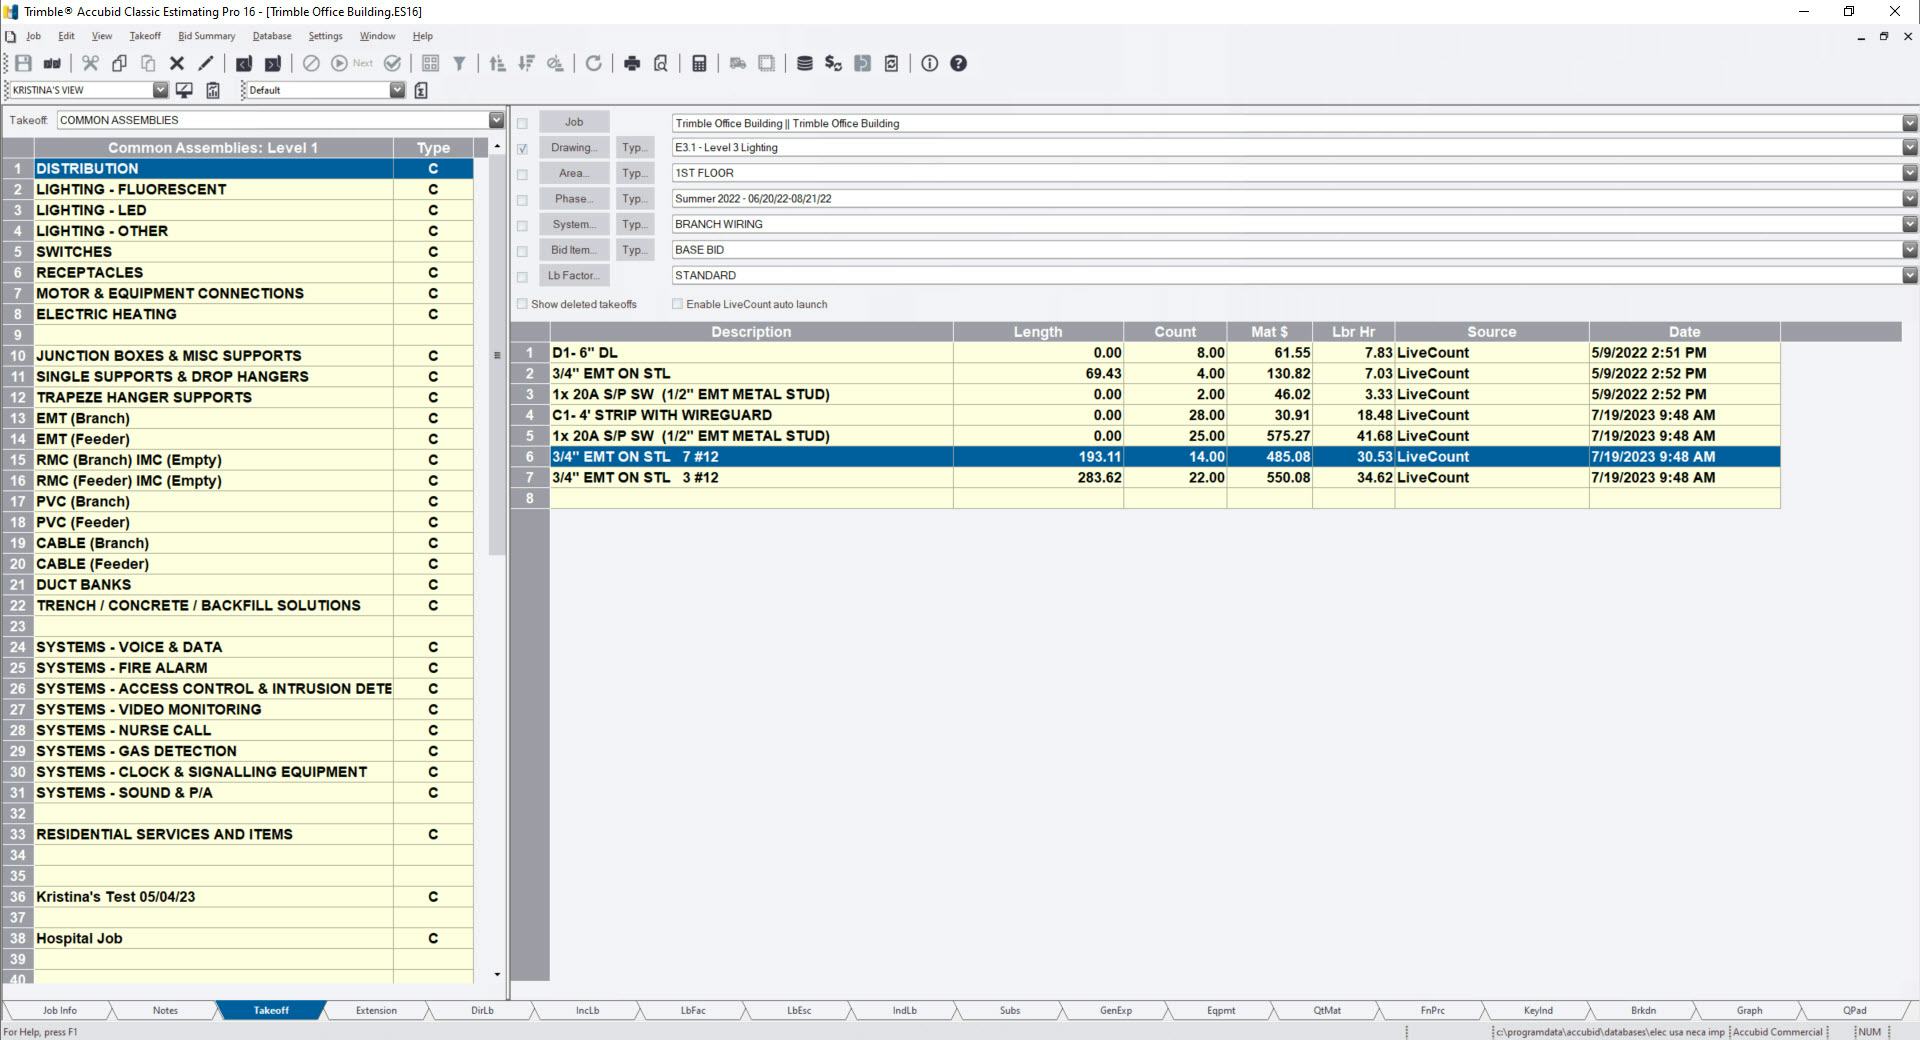Screen dimensions: 1920x1040
Task: Open the KRISTINA'S VIEW dropdown
Action: (x=161, y=89)
